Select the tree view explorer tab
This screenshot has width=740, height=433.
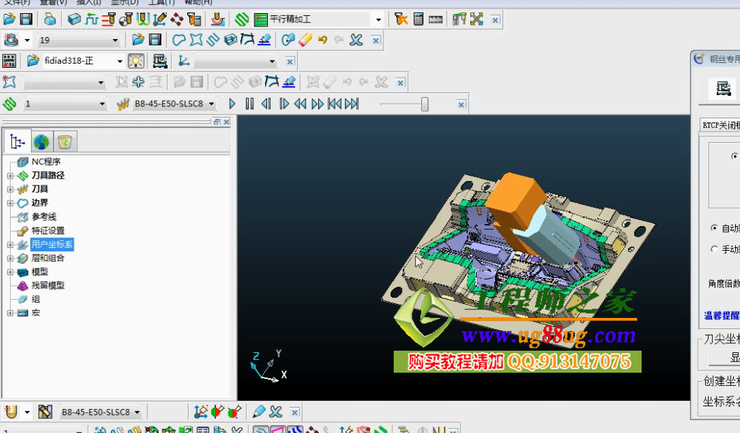[17, 142]
